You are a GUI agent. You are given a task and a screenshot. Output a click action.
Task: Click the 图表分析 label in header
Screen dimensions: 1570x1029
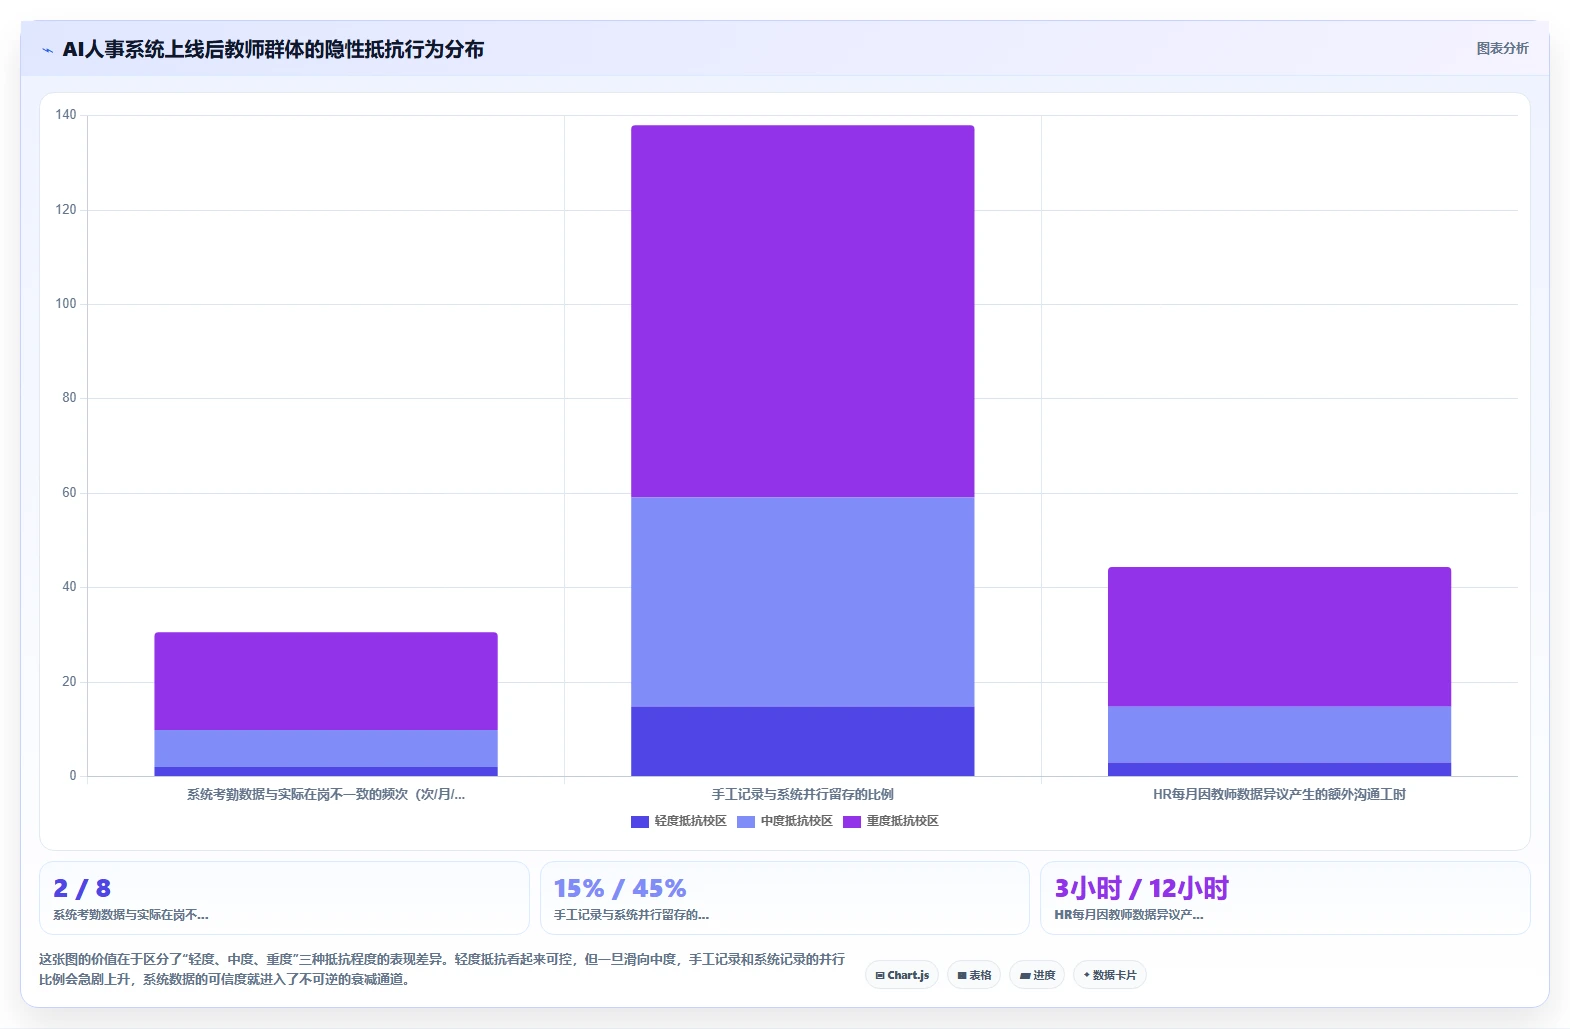(1502, 48)
